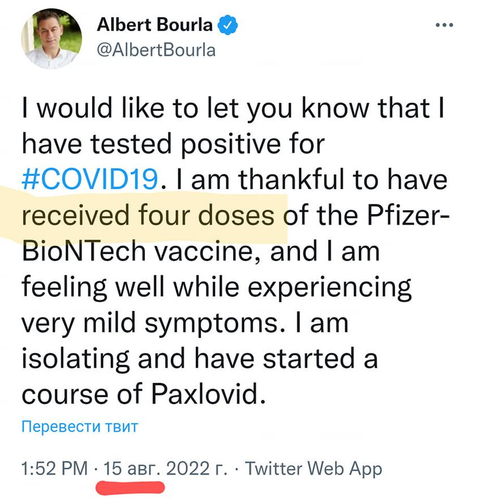Click the phrase have tested positive for
The height and width of the screenshot is (500, 477).
pyautogui.click(x=173, y=145)
